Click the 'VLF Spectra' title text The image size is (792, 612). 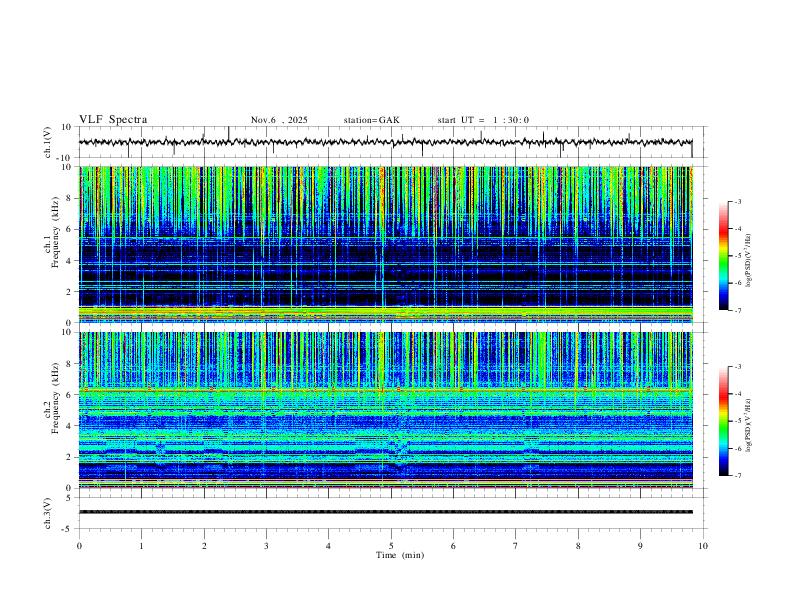[113, 120]
